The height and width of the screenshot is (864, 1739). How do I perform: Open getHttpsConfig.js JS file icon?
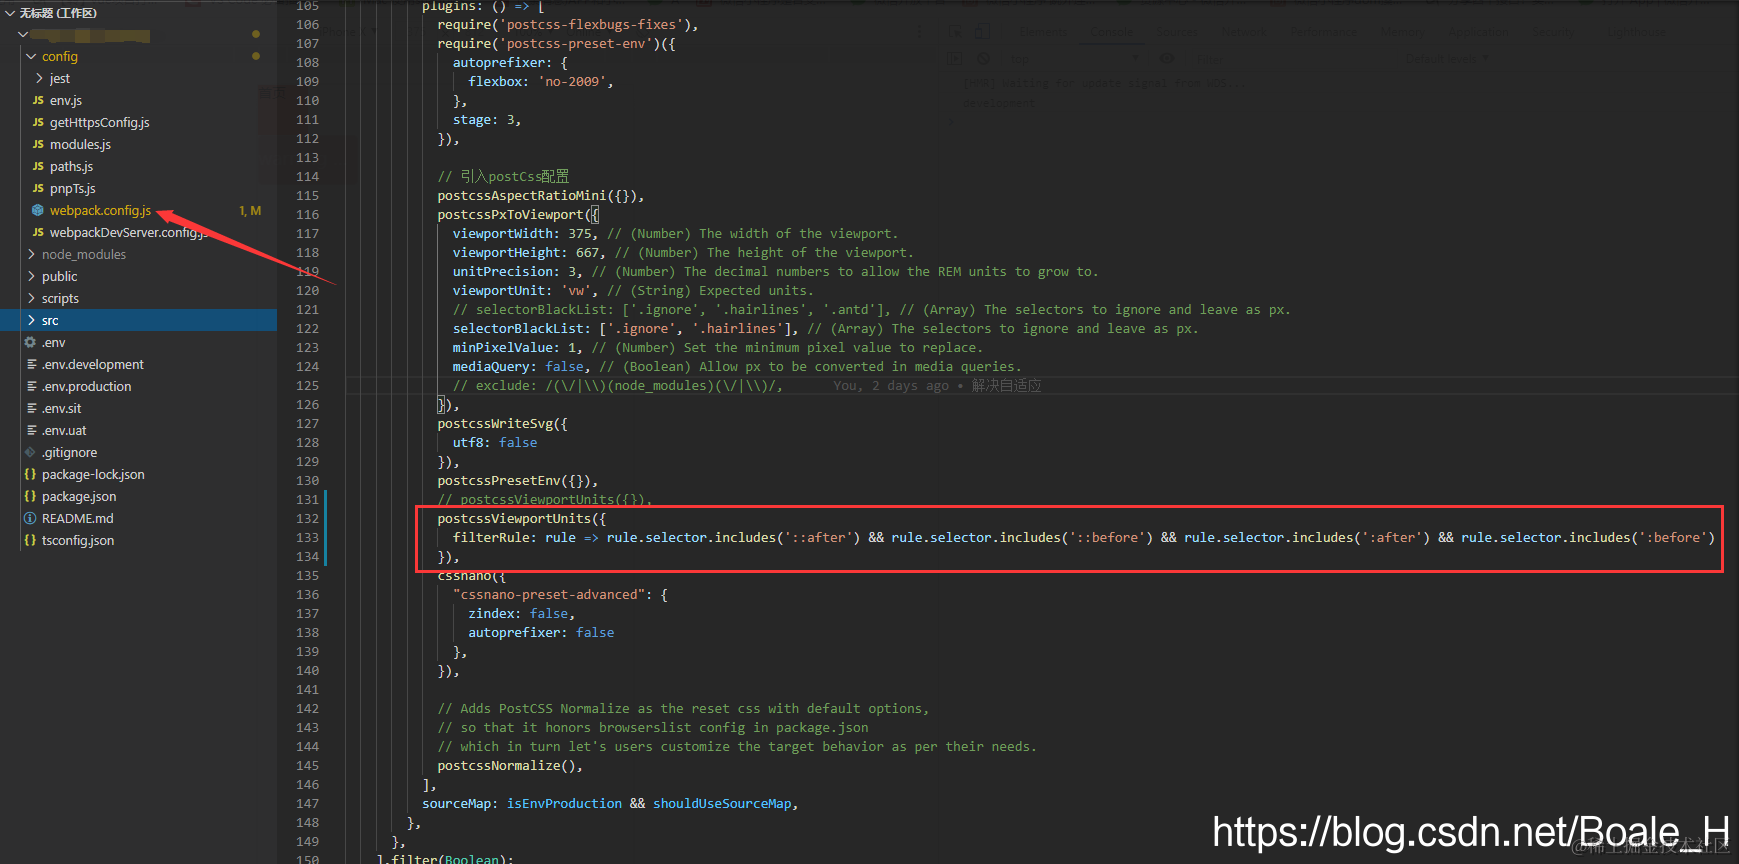tap(38, 122)
